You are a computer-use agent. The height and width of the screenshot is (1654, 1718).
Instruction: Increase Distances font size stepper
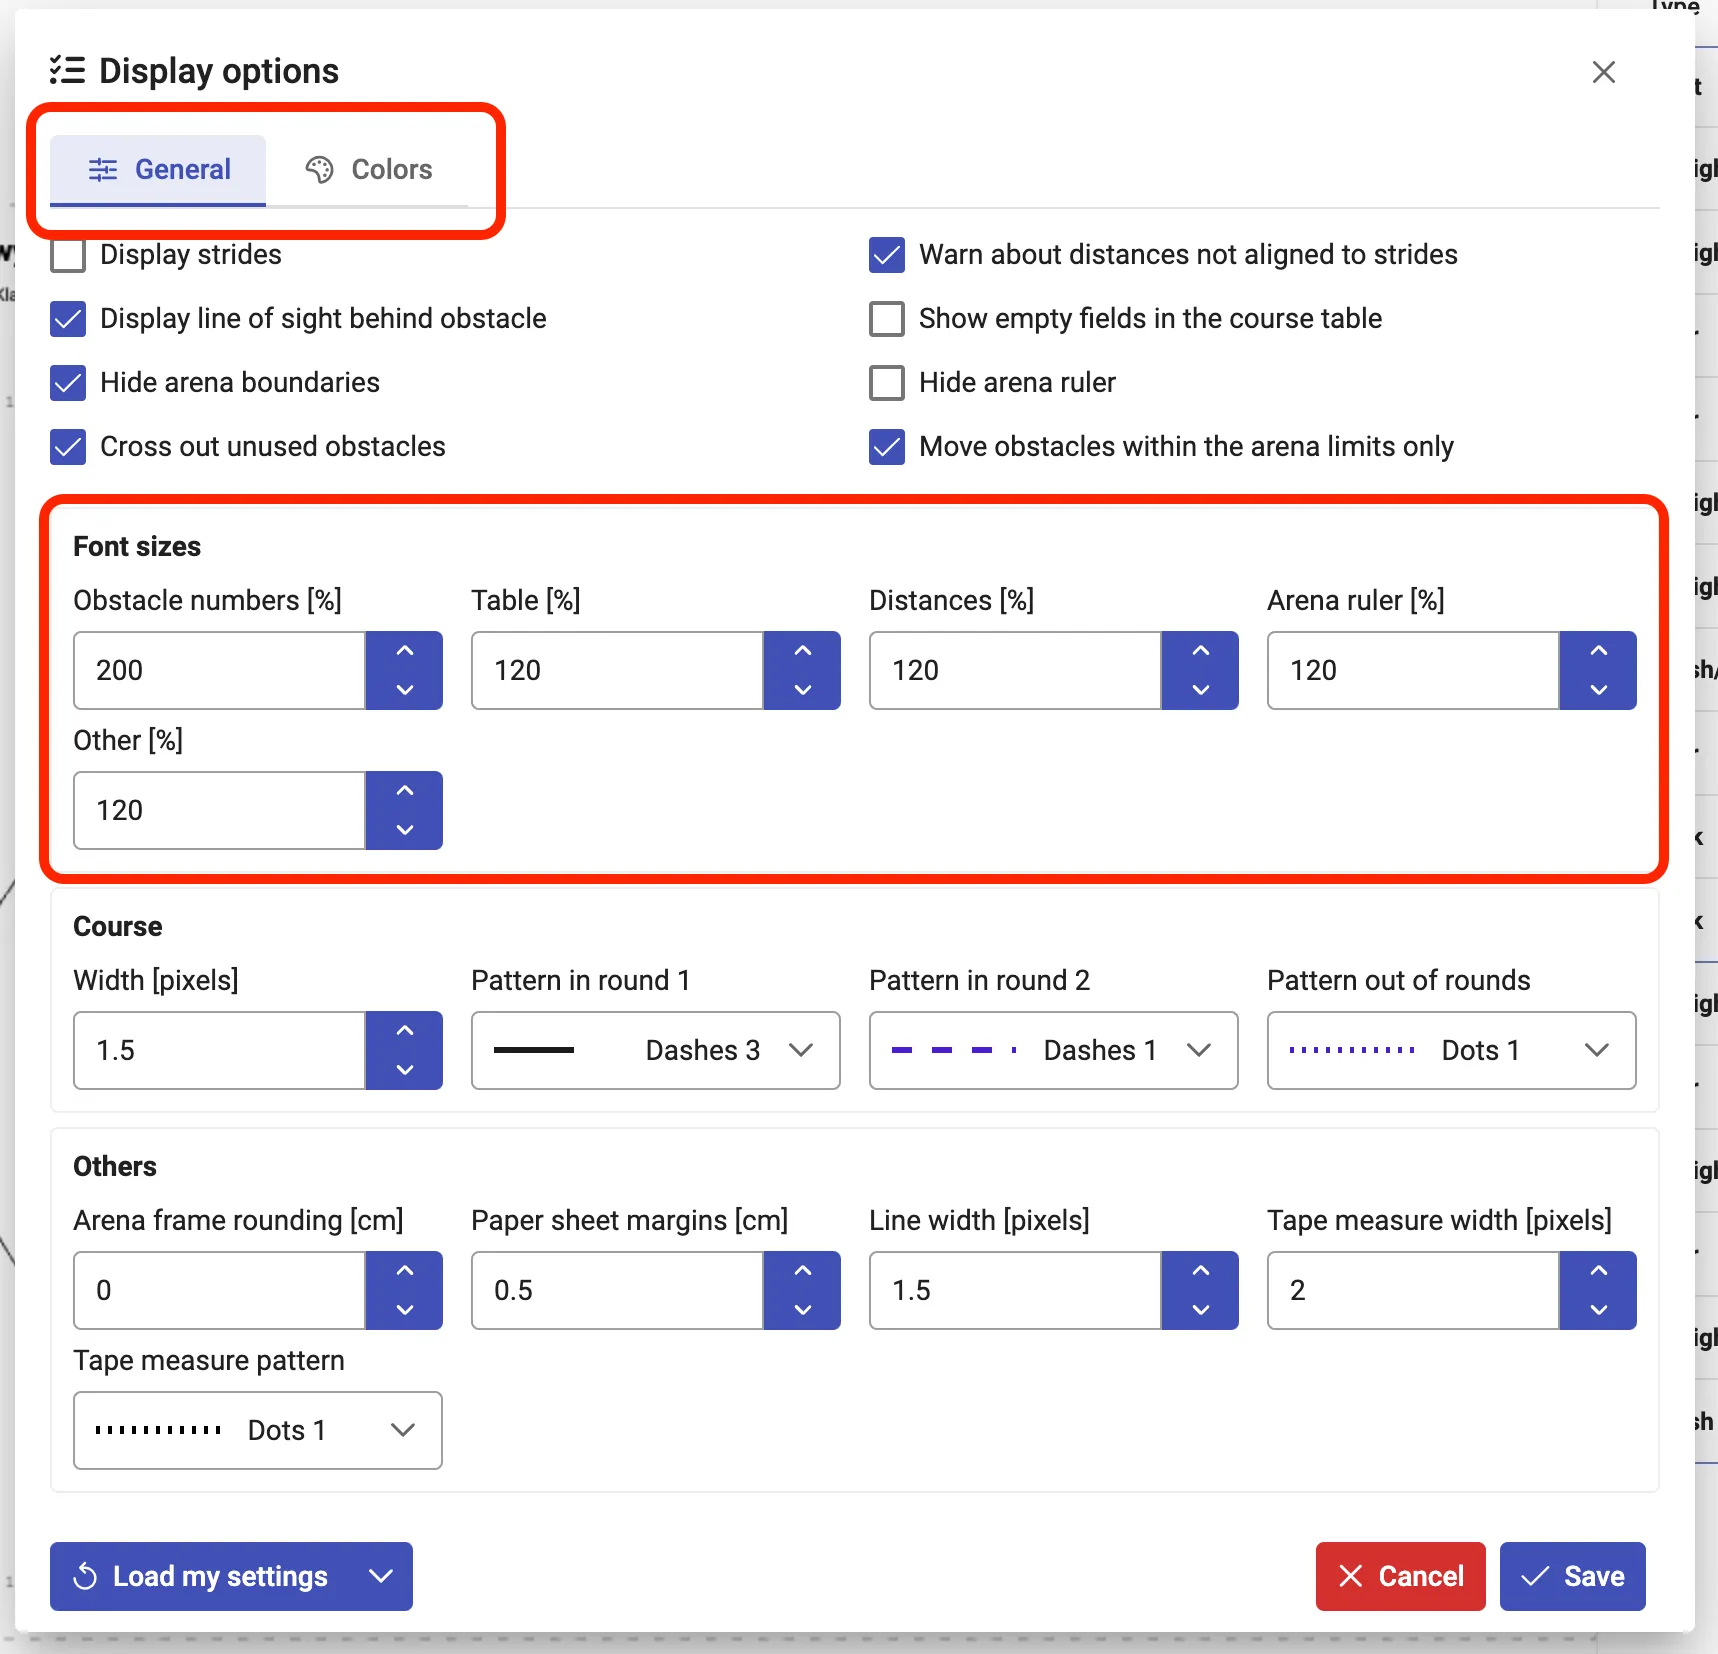pos(1200,651)
